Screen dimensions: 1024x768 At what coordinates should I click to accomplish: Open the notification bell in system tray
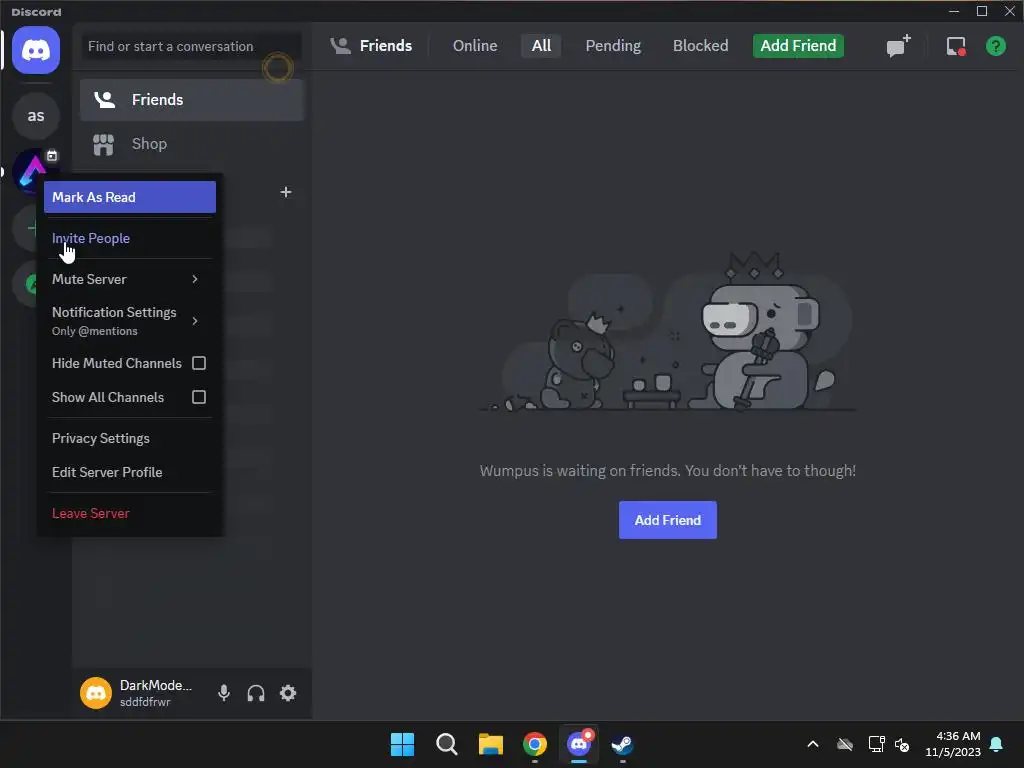[997, 744]
